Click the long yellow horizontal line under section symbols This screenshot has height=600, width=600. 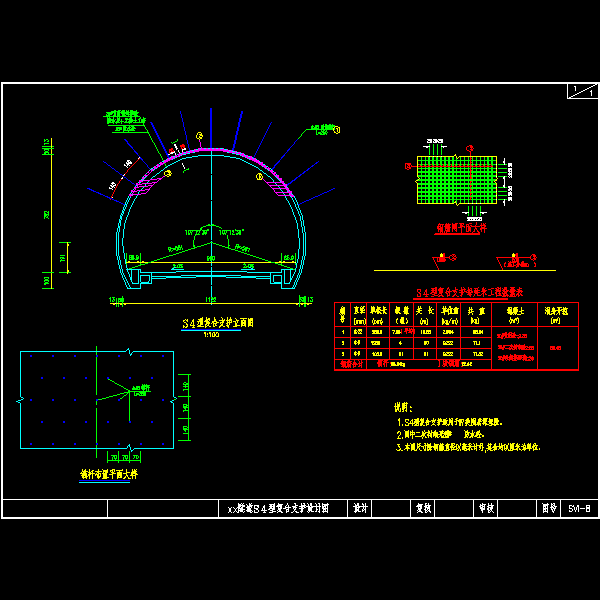tap(465, 270)
